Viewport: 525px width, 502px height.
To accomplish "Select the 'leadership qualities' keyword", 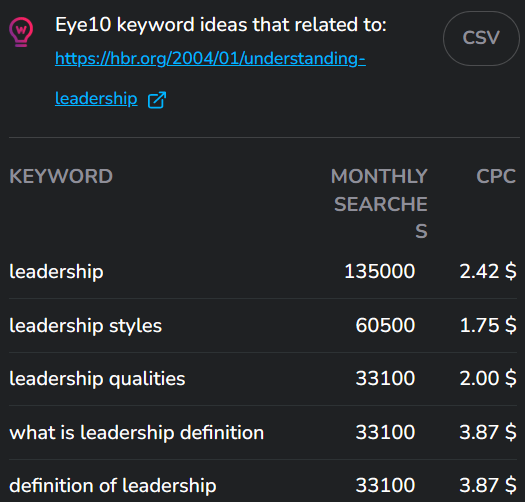I will pyautogui.click(x=97, y=379).
